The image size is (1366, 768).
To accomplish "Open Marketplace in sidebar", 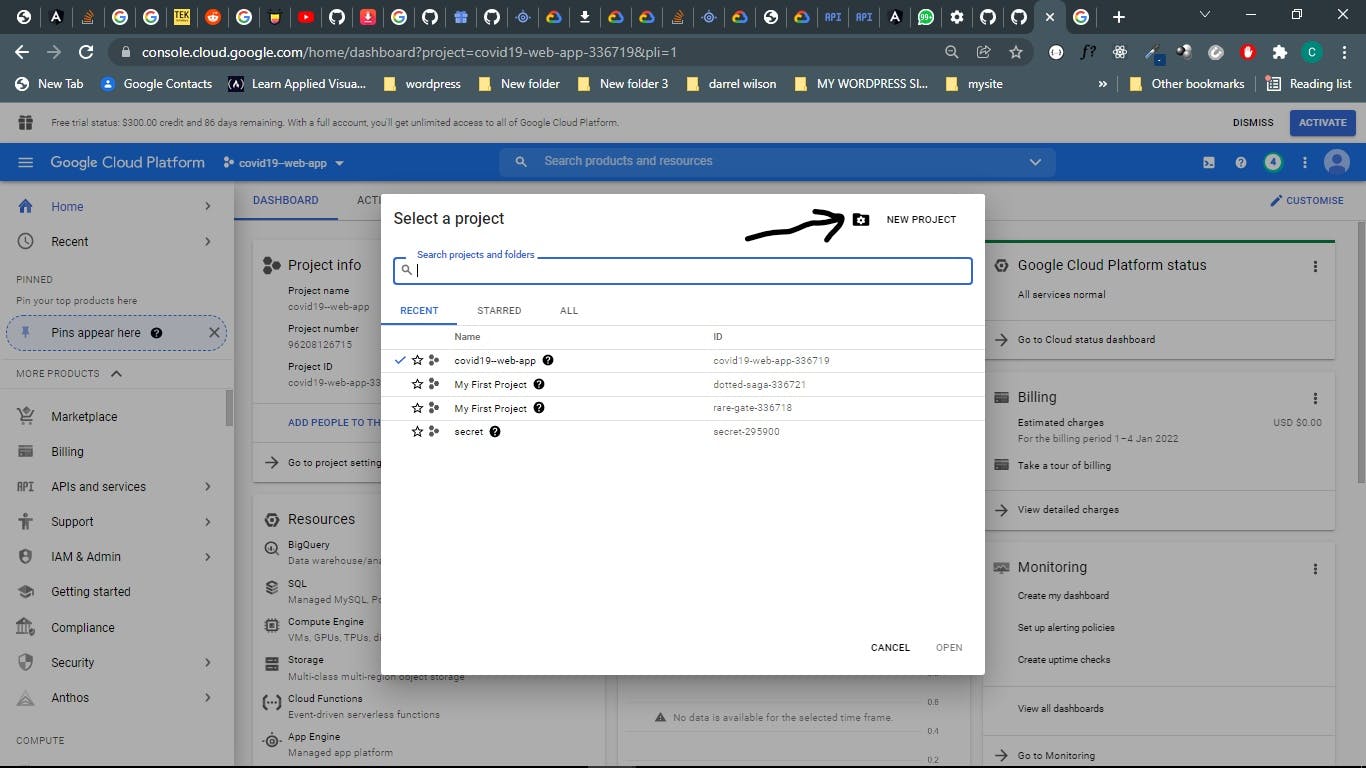I will 84,416.
